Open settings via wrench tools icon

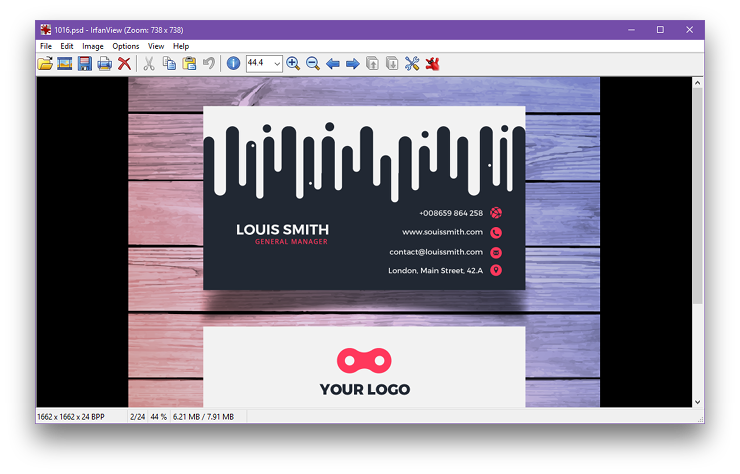tap(412, 64)
